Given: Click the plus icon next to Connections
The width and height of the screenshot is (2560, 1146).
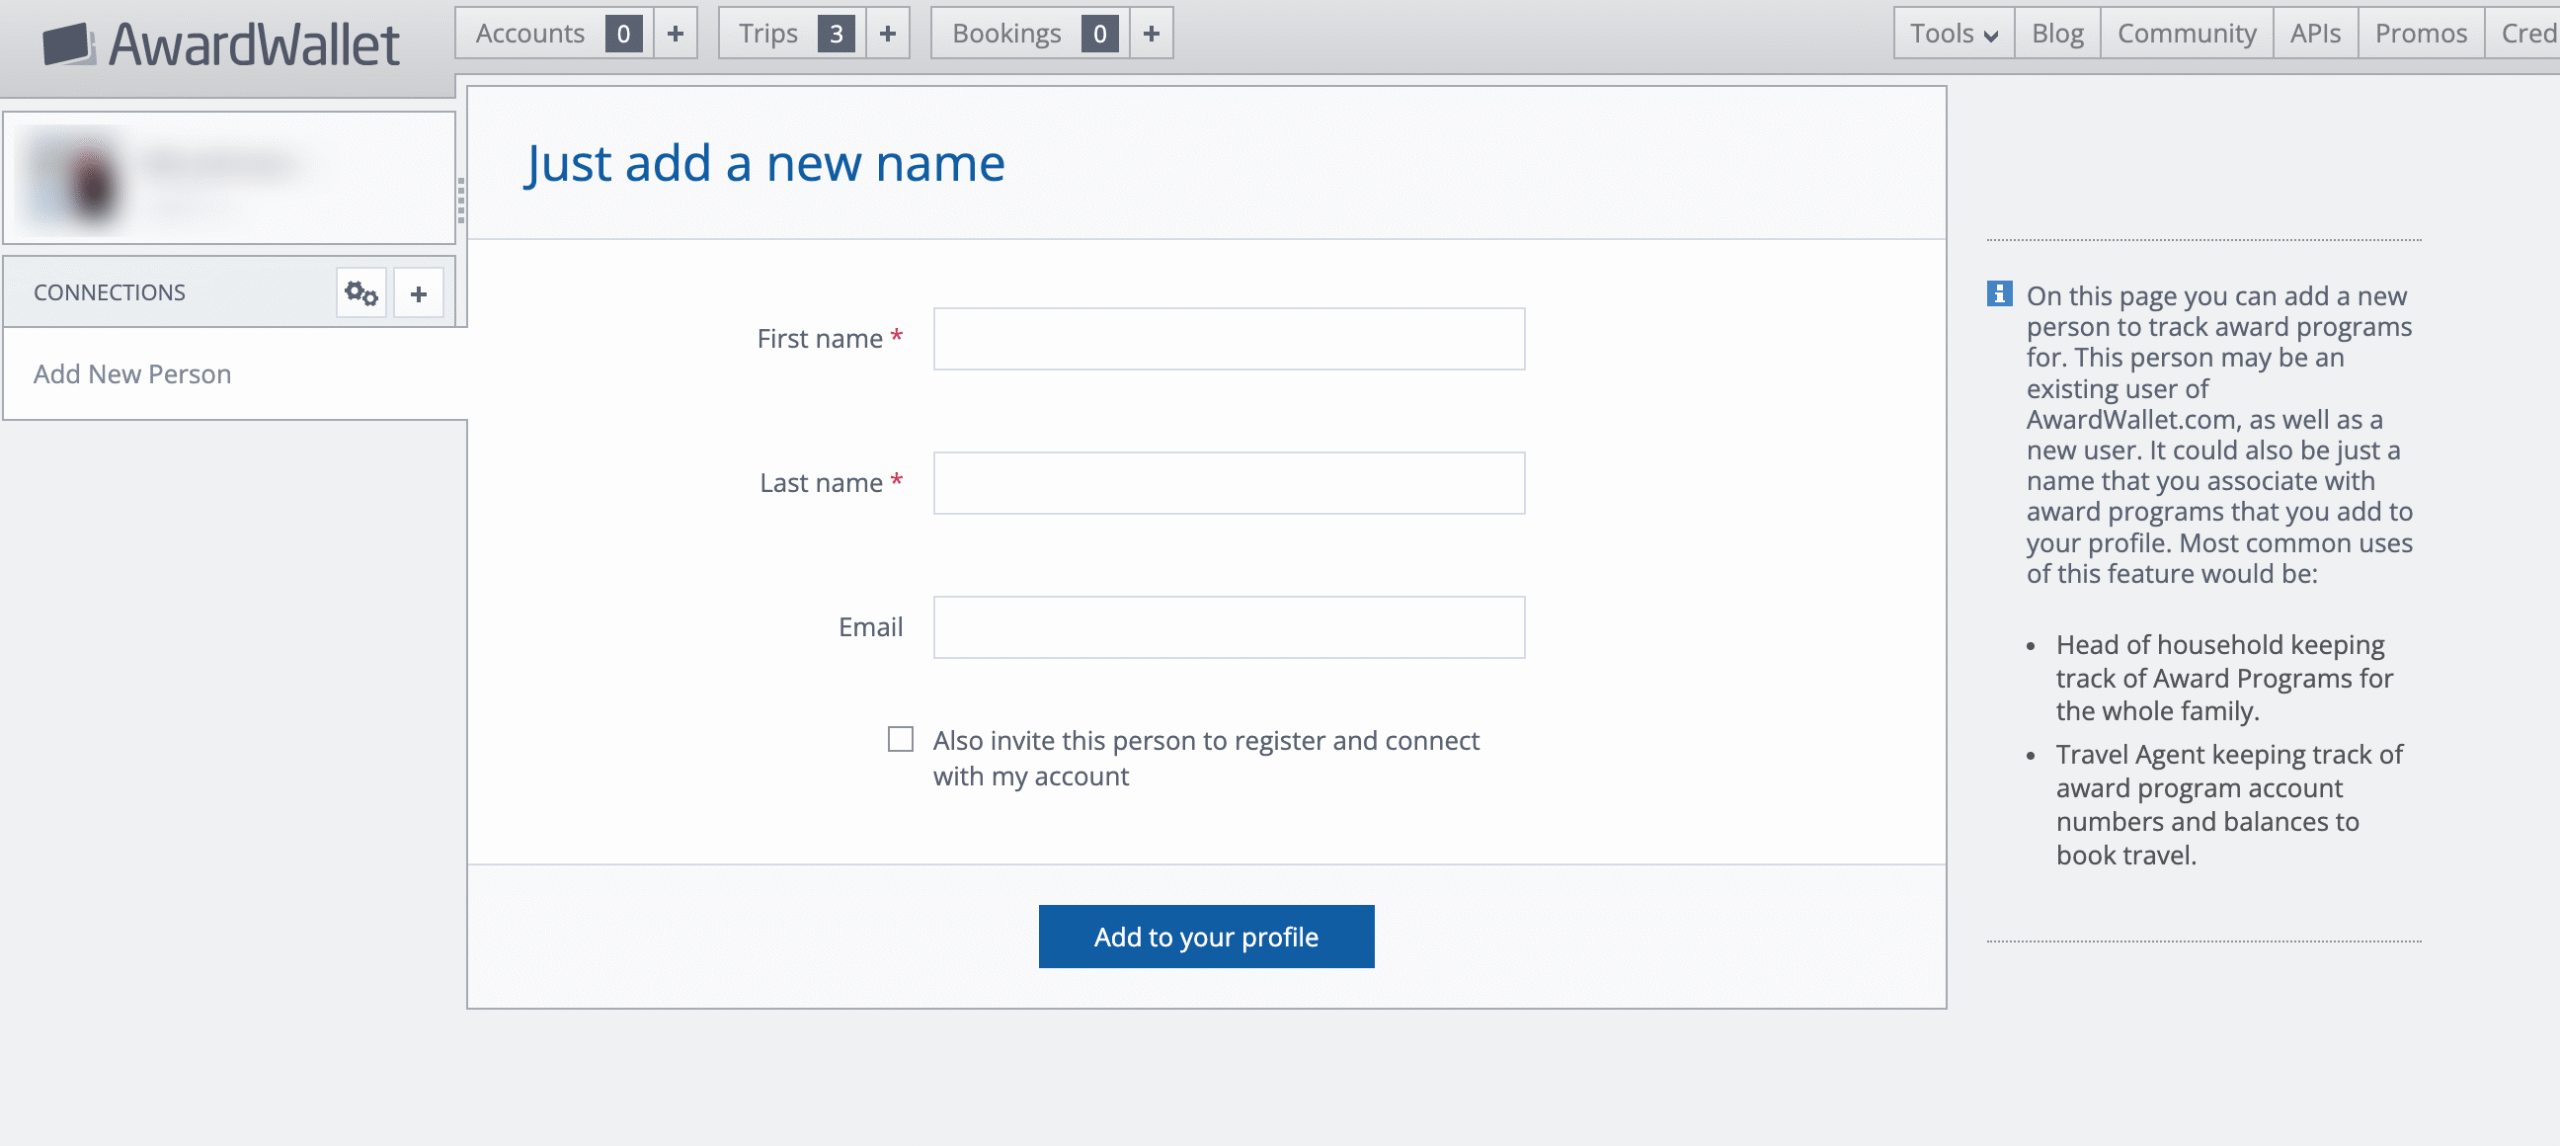Looking at the screenshot, I should [418, 292].
